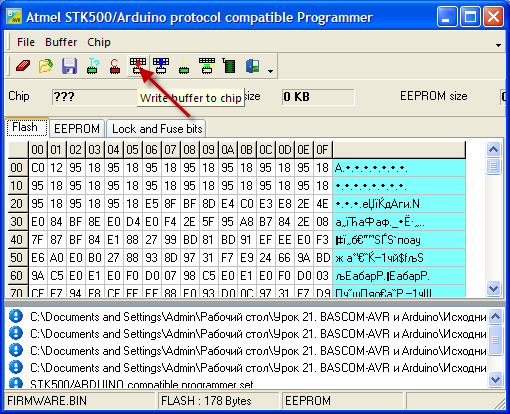
Task: Click the hex grid scroll down arrow
Action: [x=493, y=288]
